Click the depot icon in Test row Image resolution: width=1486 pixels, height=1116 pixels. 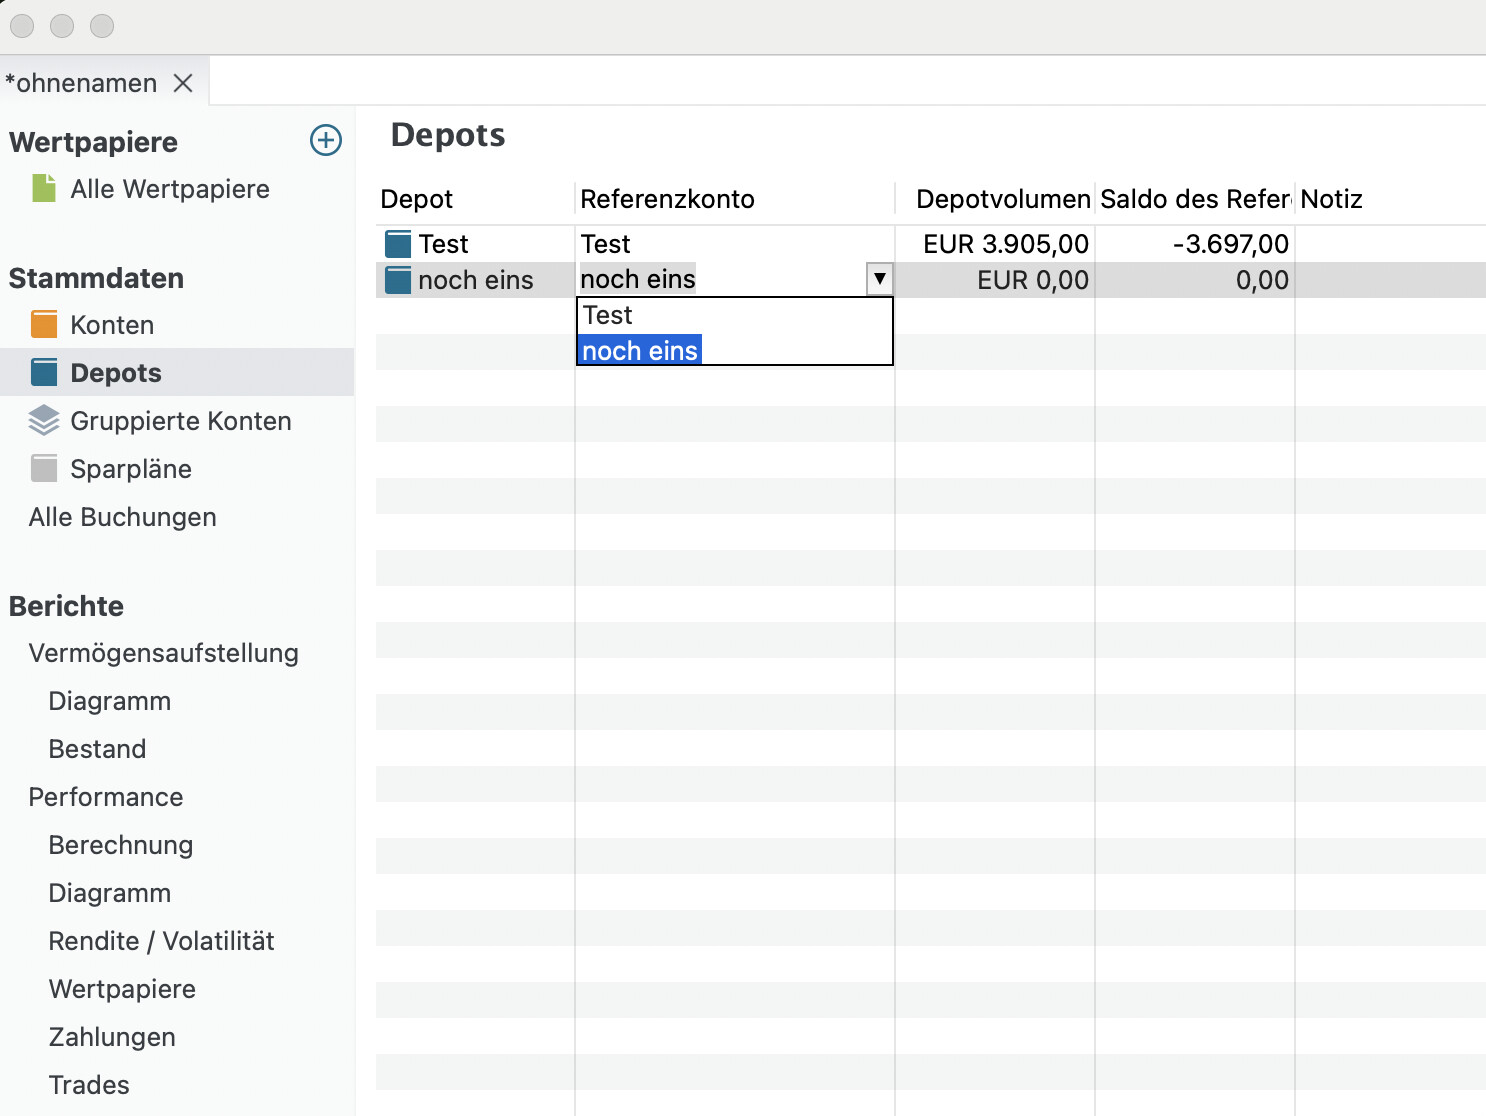click(398, 244)
